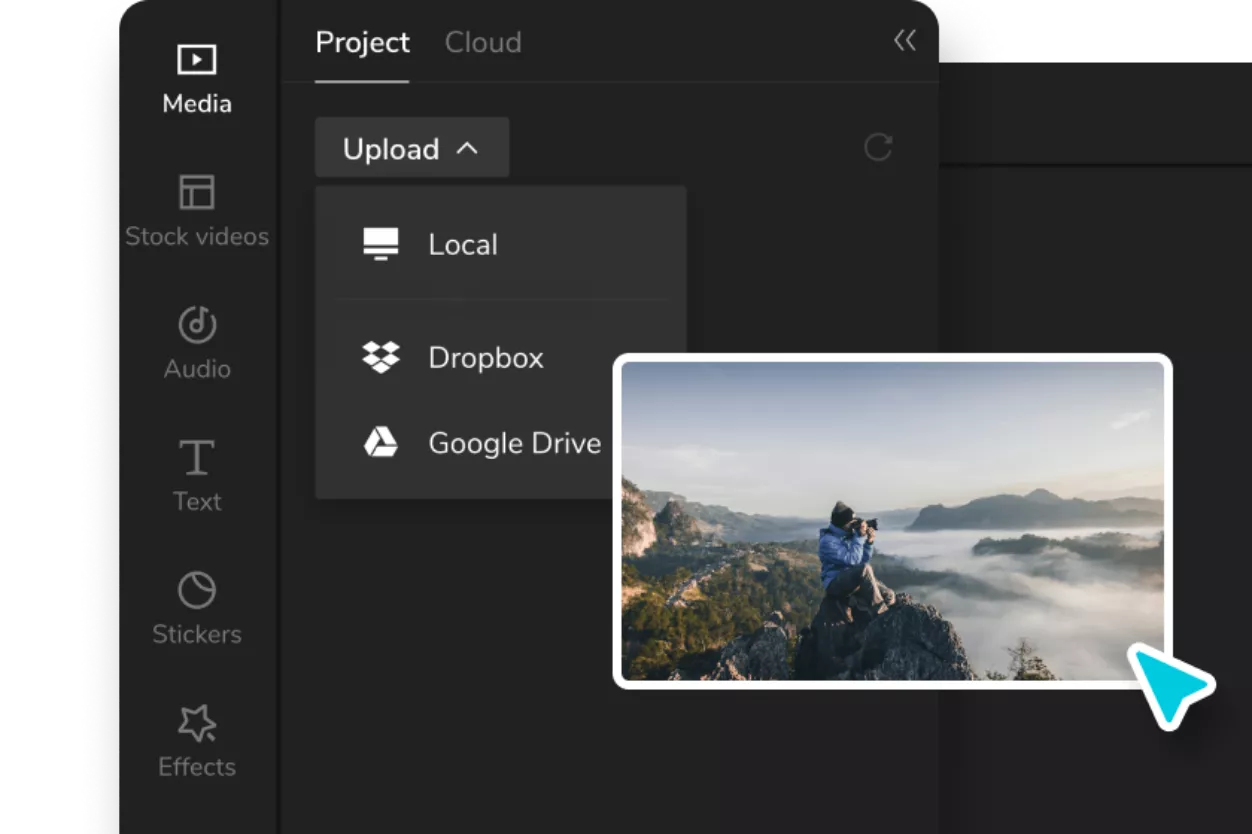This screenshot has width=1252, height=834.
Task: Pick Google Drive from upload options
Action: click(x=514, y=443)
